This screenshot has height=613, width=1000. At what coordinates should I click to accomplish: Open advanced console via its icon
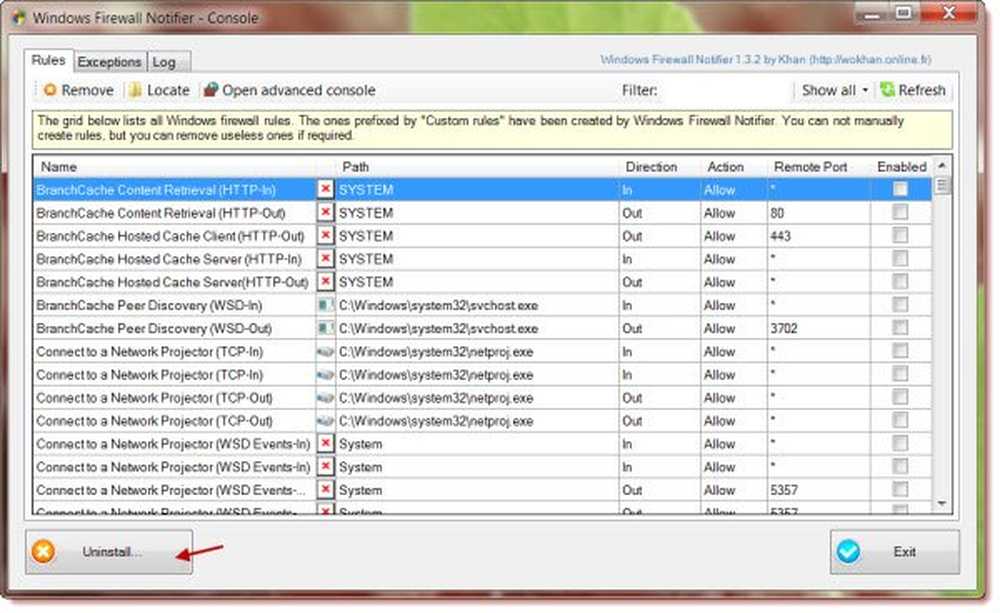(210, 90)
